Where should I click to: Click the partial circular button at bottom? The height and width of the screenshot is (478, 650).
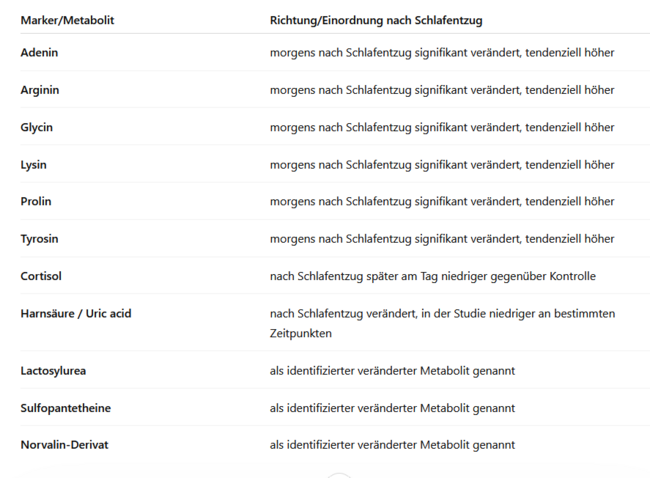[x=339, y=475]
